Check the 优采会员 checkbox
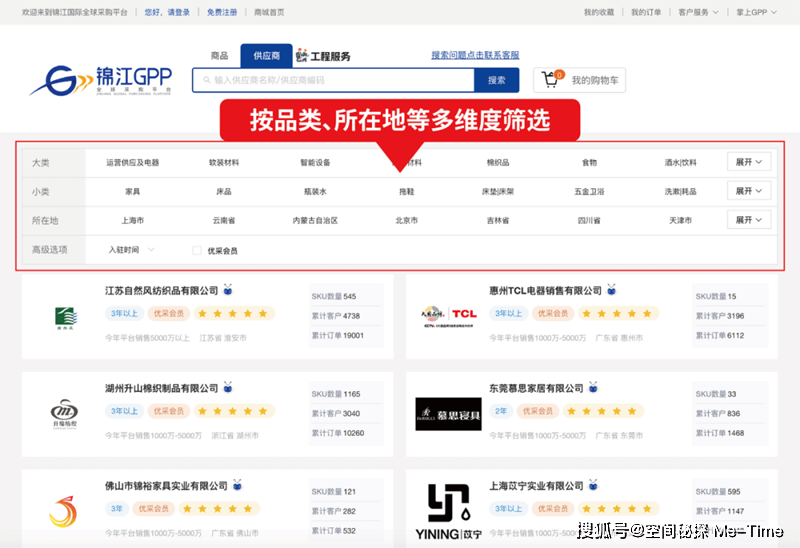 (x=197, y=250)
